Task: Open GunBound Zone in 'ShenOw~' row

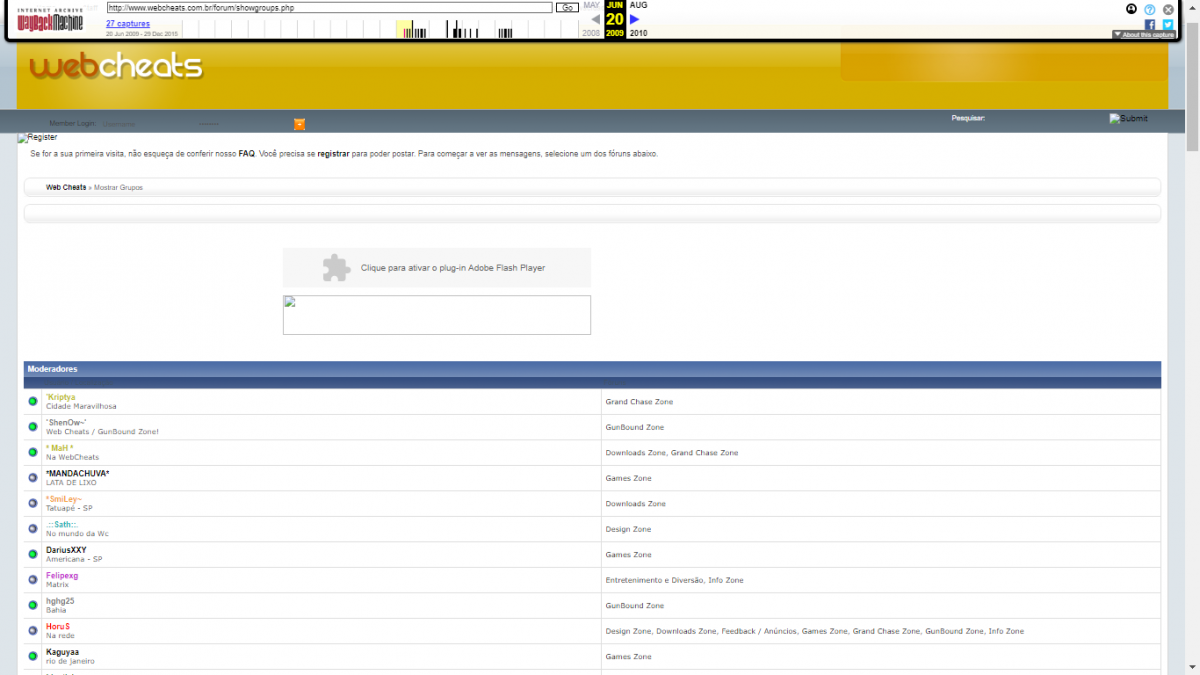Action: tap(635, 427)
